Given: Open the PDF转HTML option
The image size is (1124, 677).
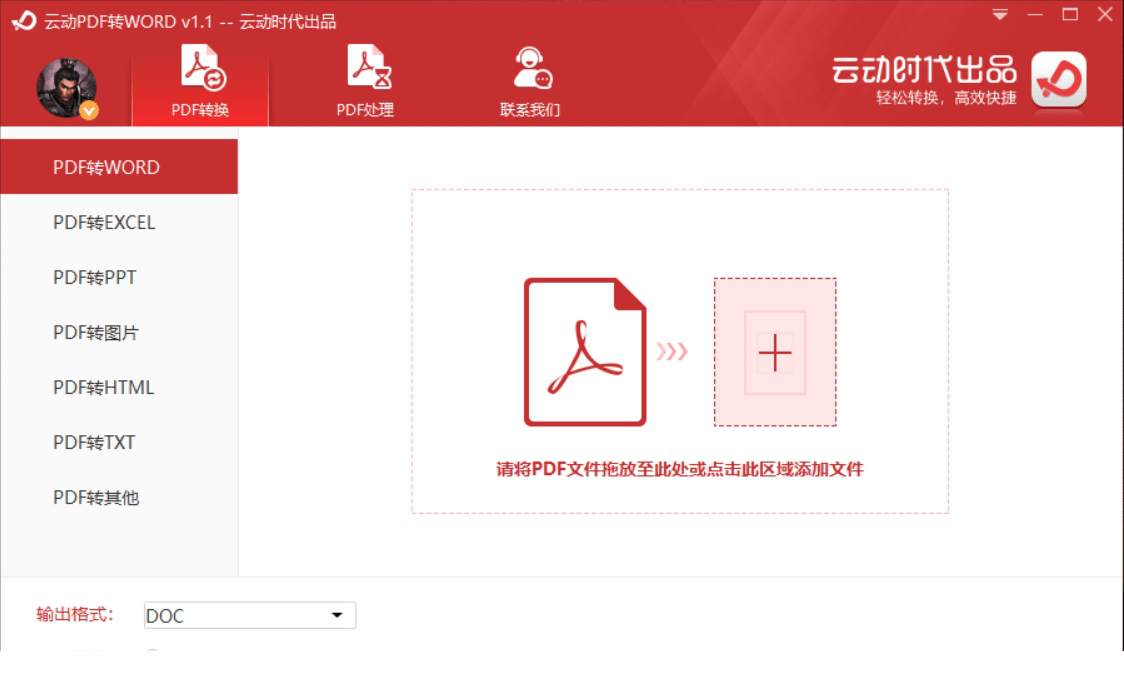Looking at the screenshot, I should 103,387.
